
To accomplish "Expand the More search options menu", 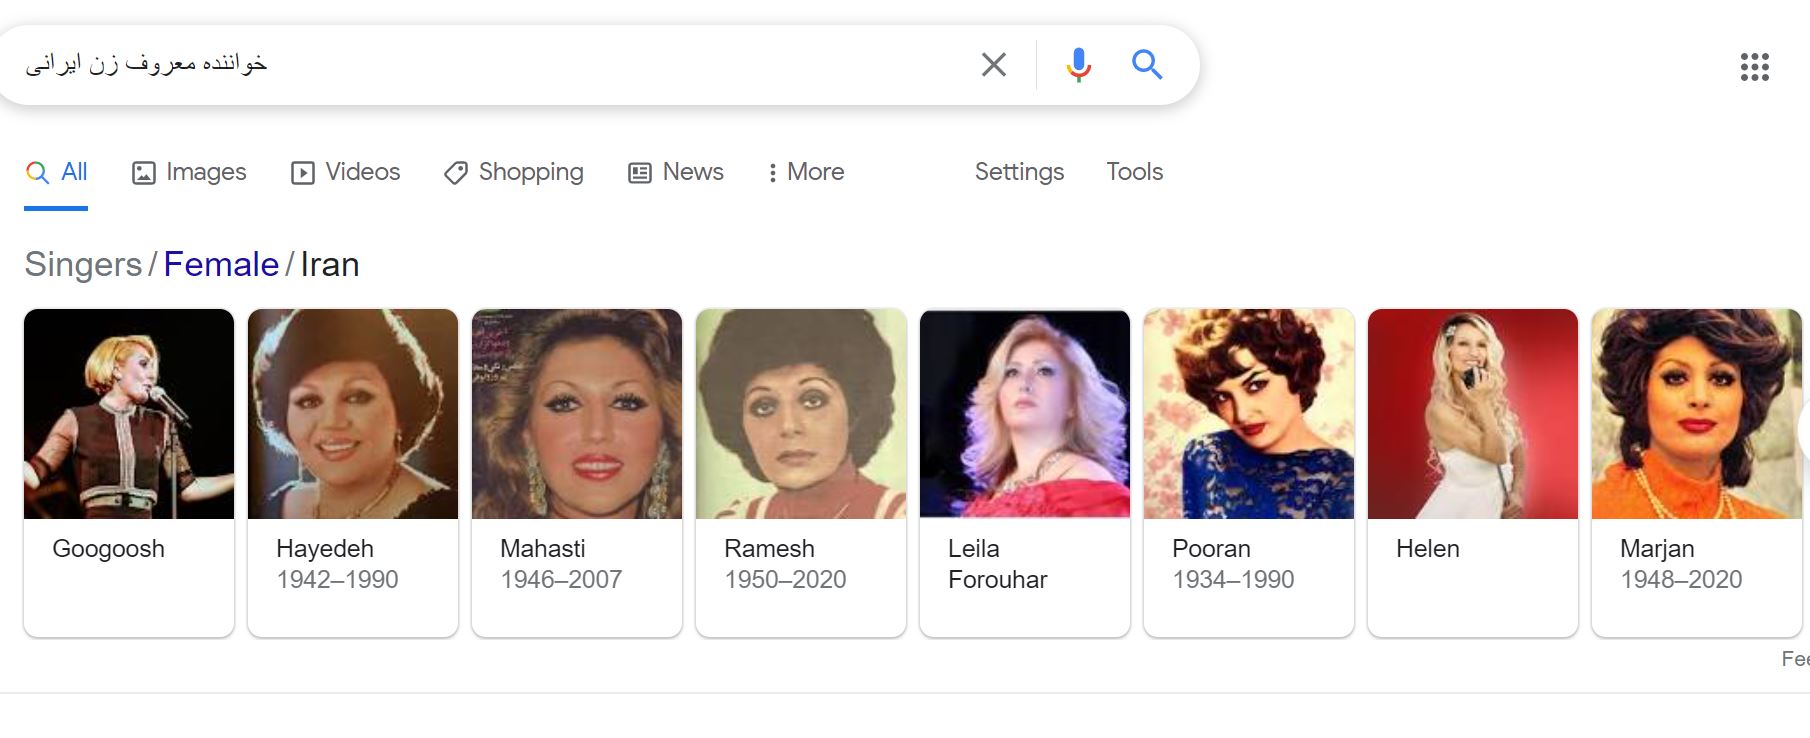I will (806, 172).
